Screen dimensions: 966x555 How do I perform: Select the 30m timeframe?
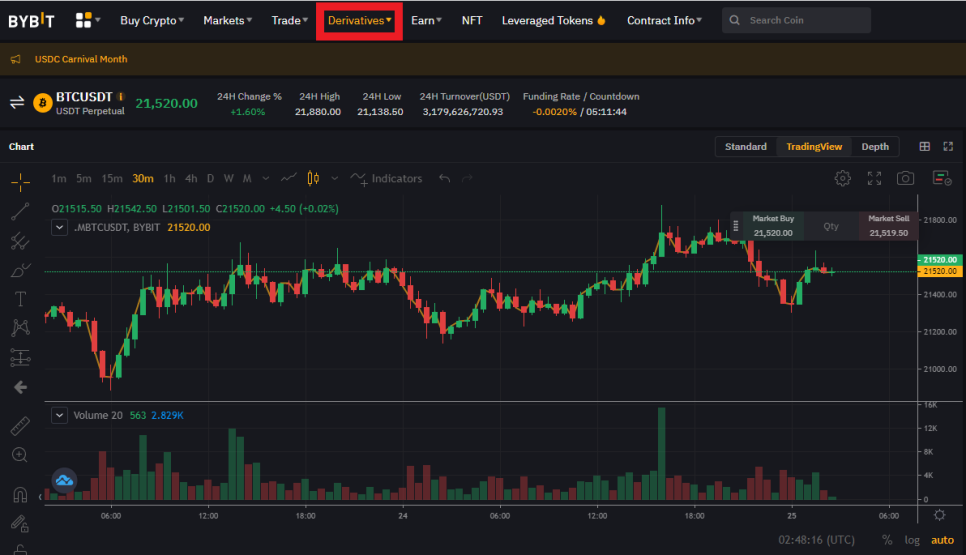tap(142, 179)
